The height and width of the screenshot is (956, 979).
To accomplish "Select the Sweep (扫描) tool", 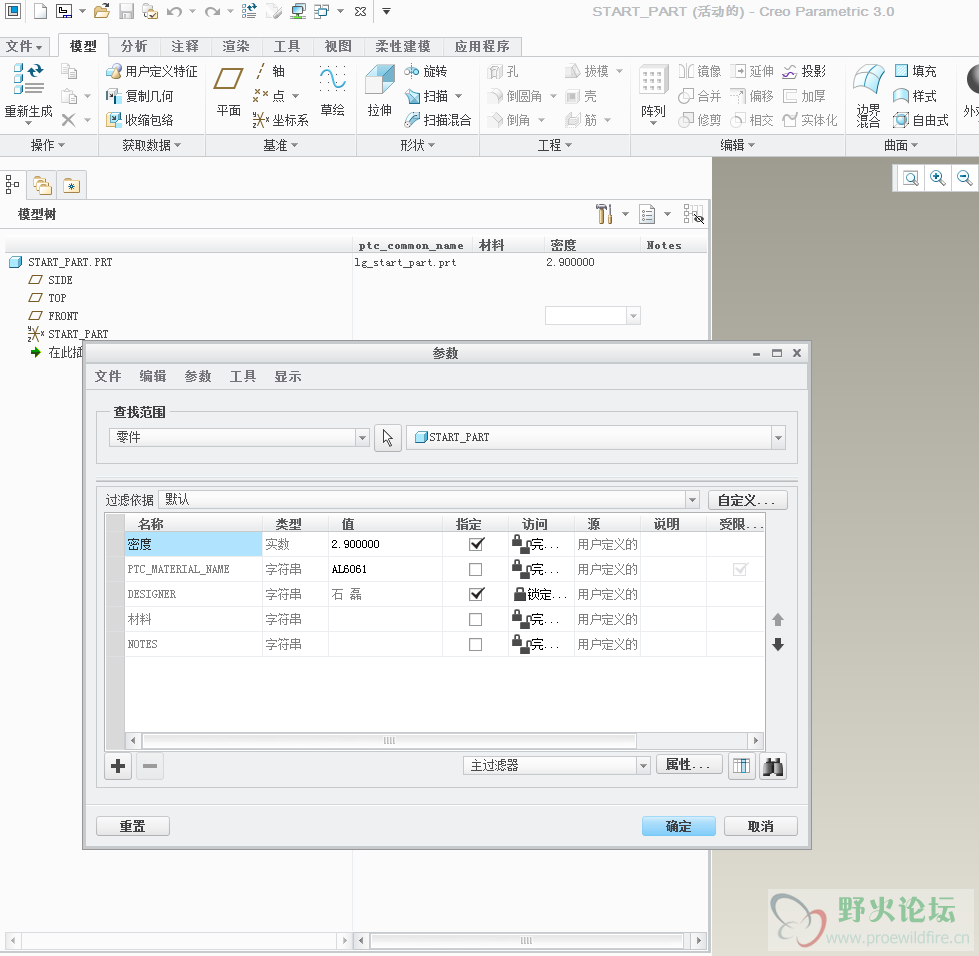I will coord(426,96).
